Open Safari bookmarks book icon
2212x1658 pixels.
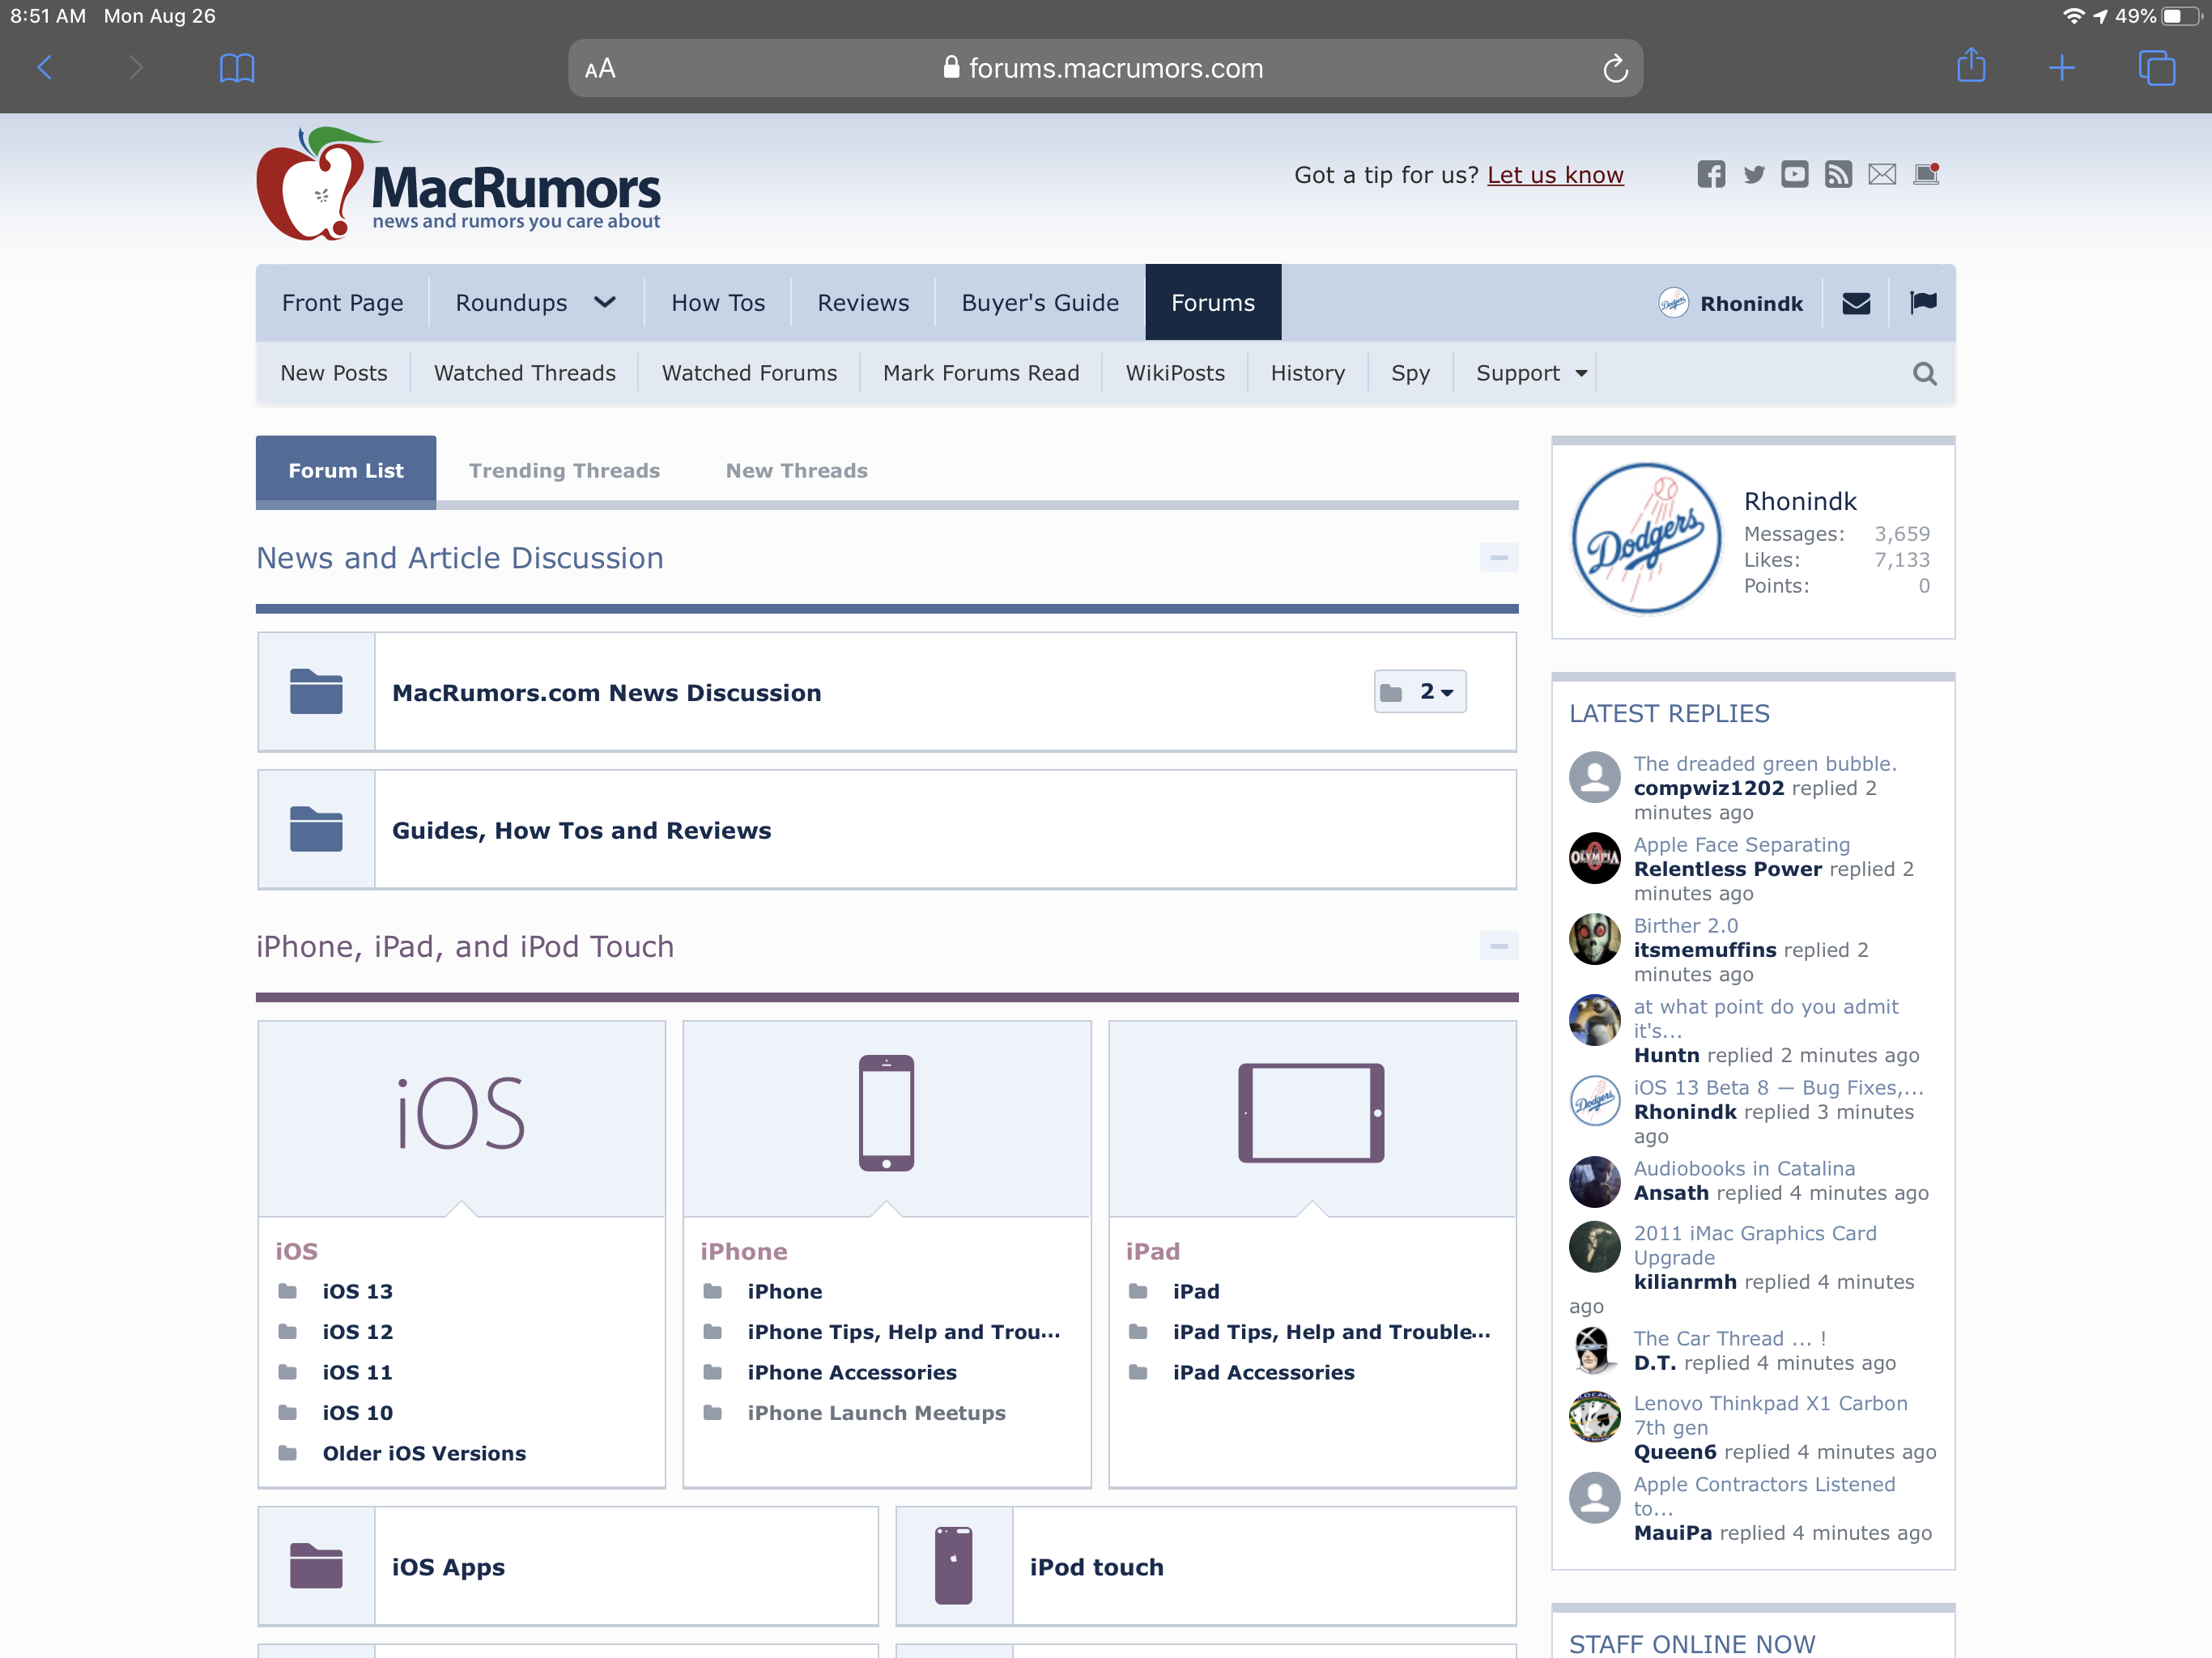coord(237,68)
